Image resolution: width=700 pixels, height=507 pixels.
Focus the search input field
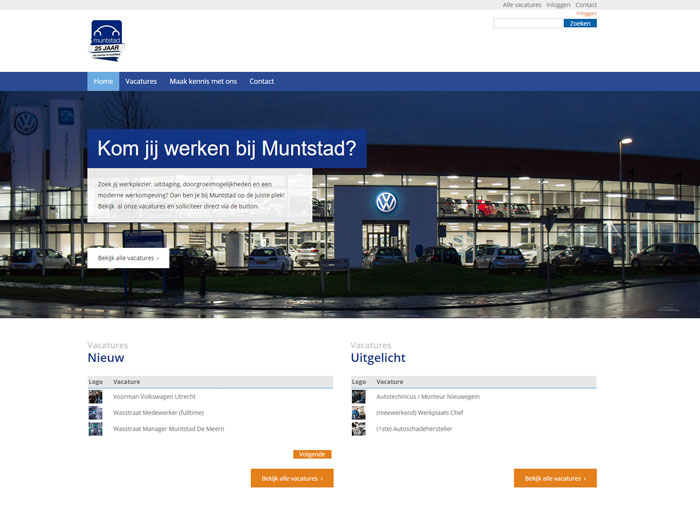[528, 23]
